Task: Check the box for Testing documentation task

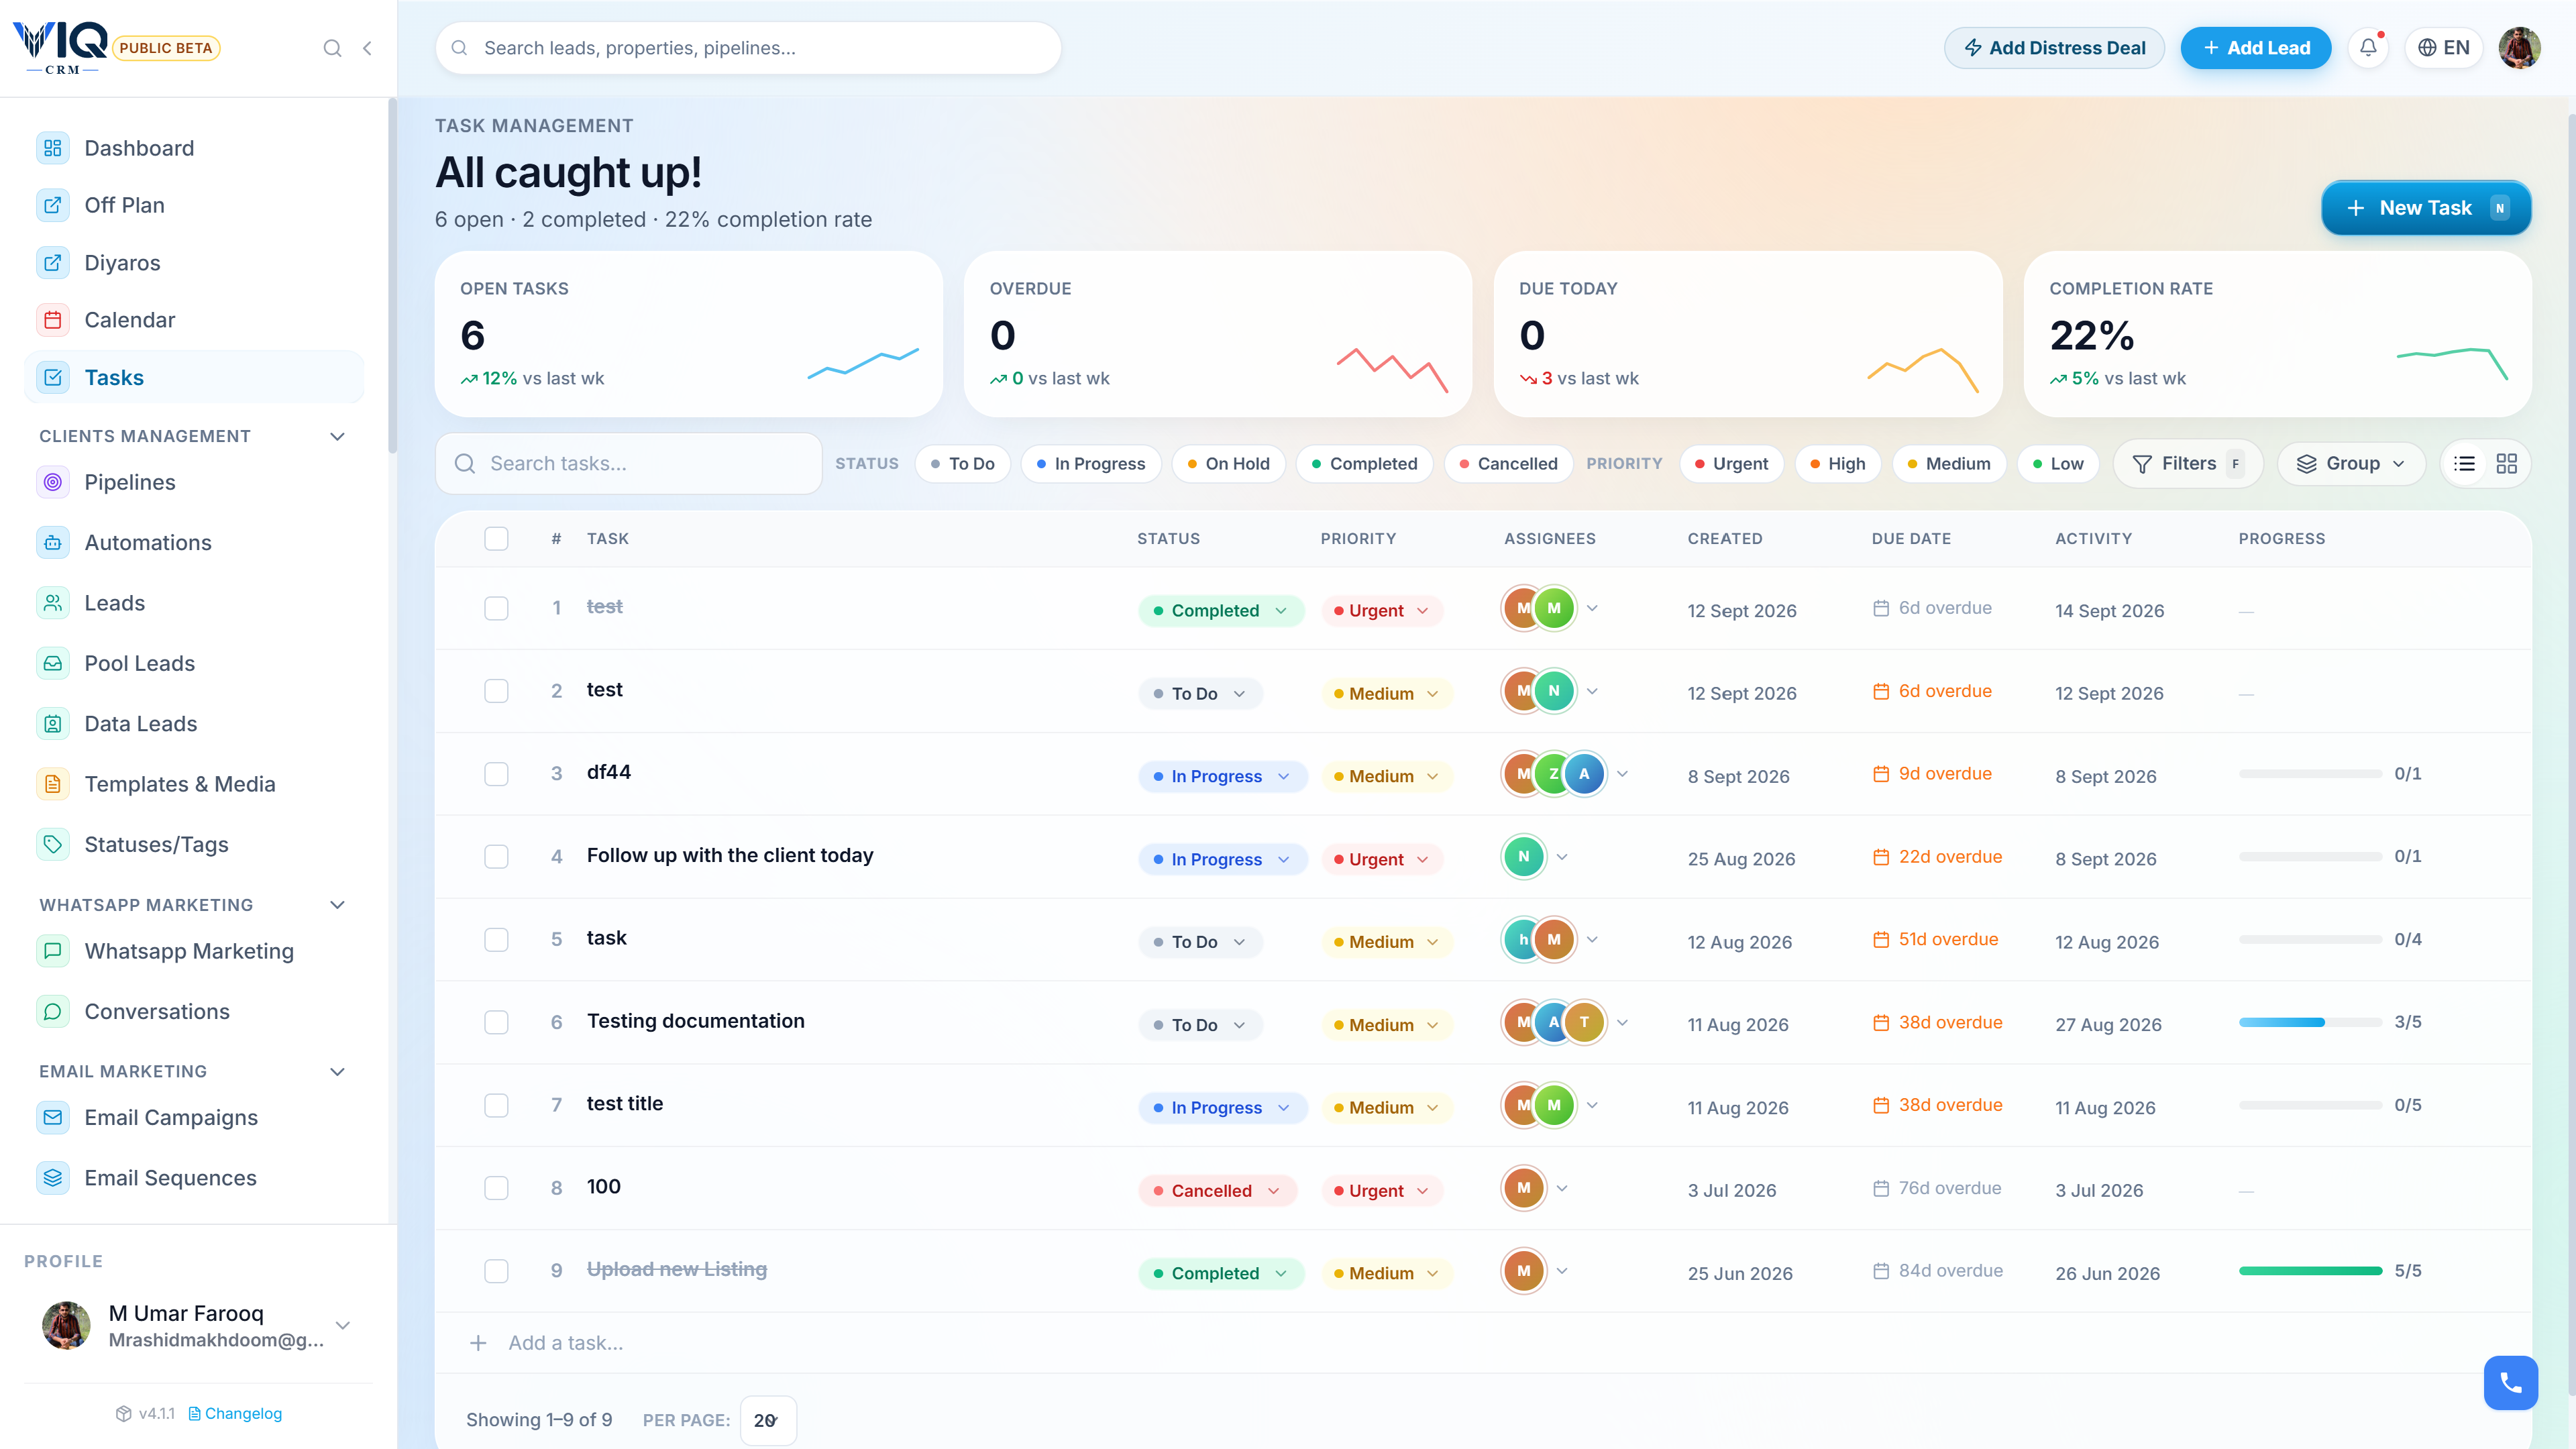Action: click(496, 1022)
